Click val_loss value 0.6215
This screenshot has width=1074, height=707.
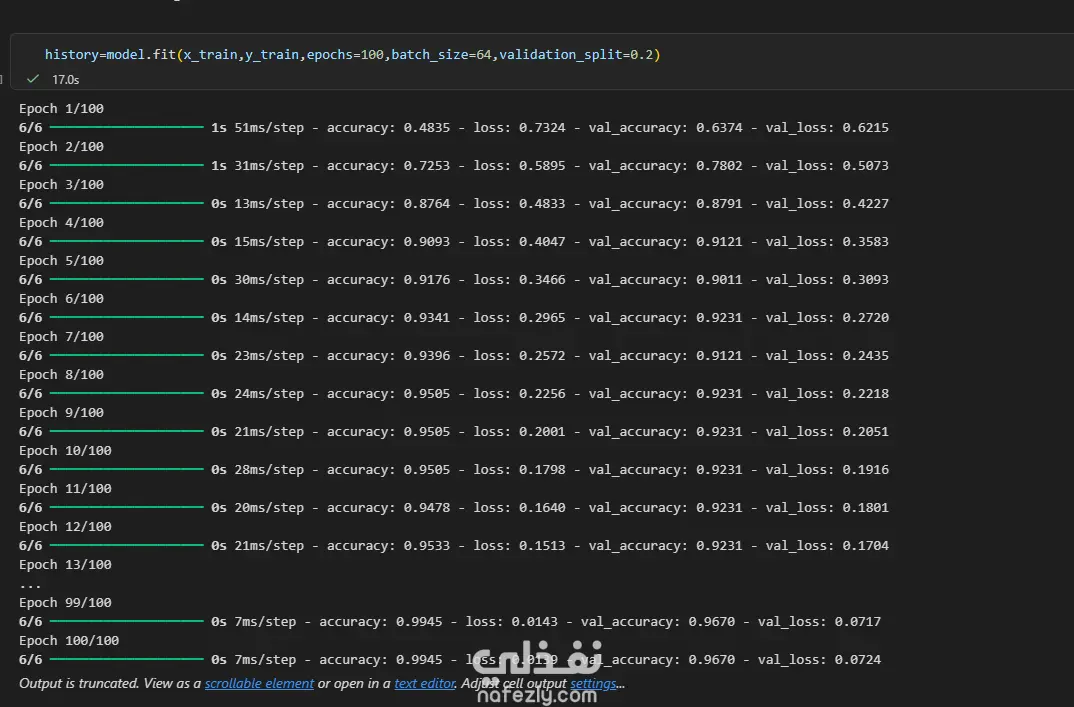(x=865, y=127)
